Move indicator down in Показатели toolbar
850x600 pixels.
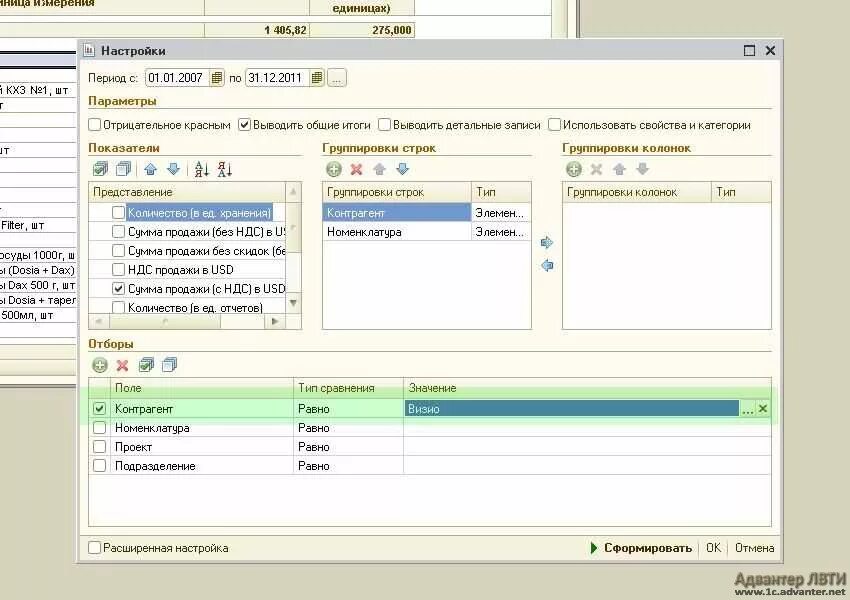coord(173,169)
